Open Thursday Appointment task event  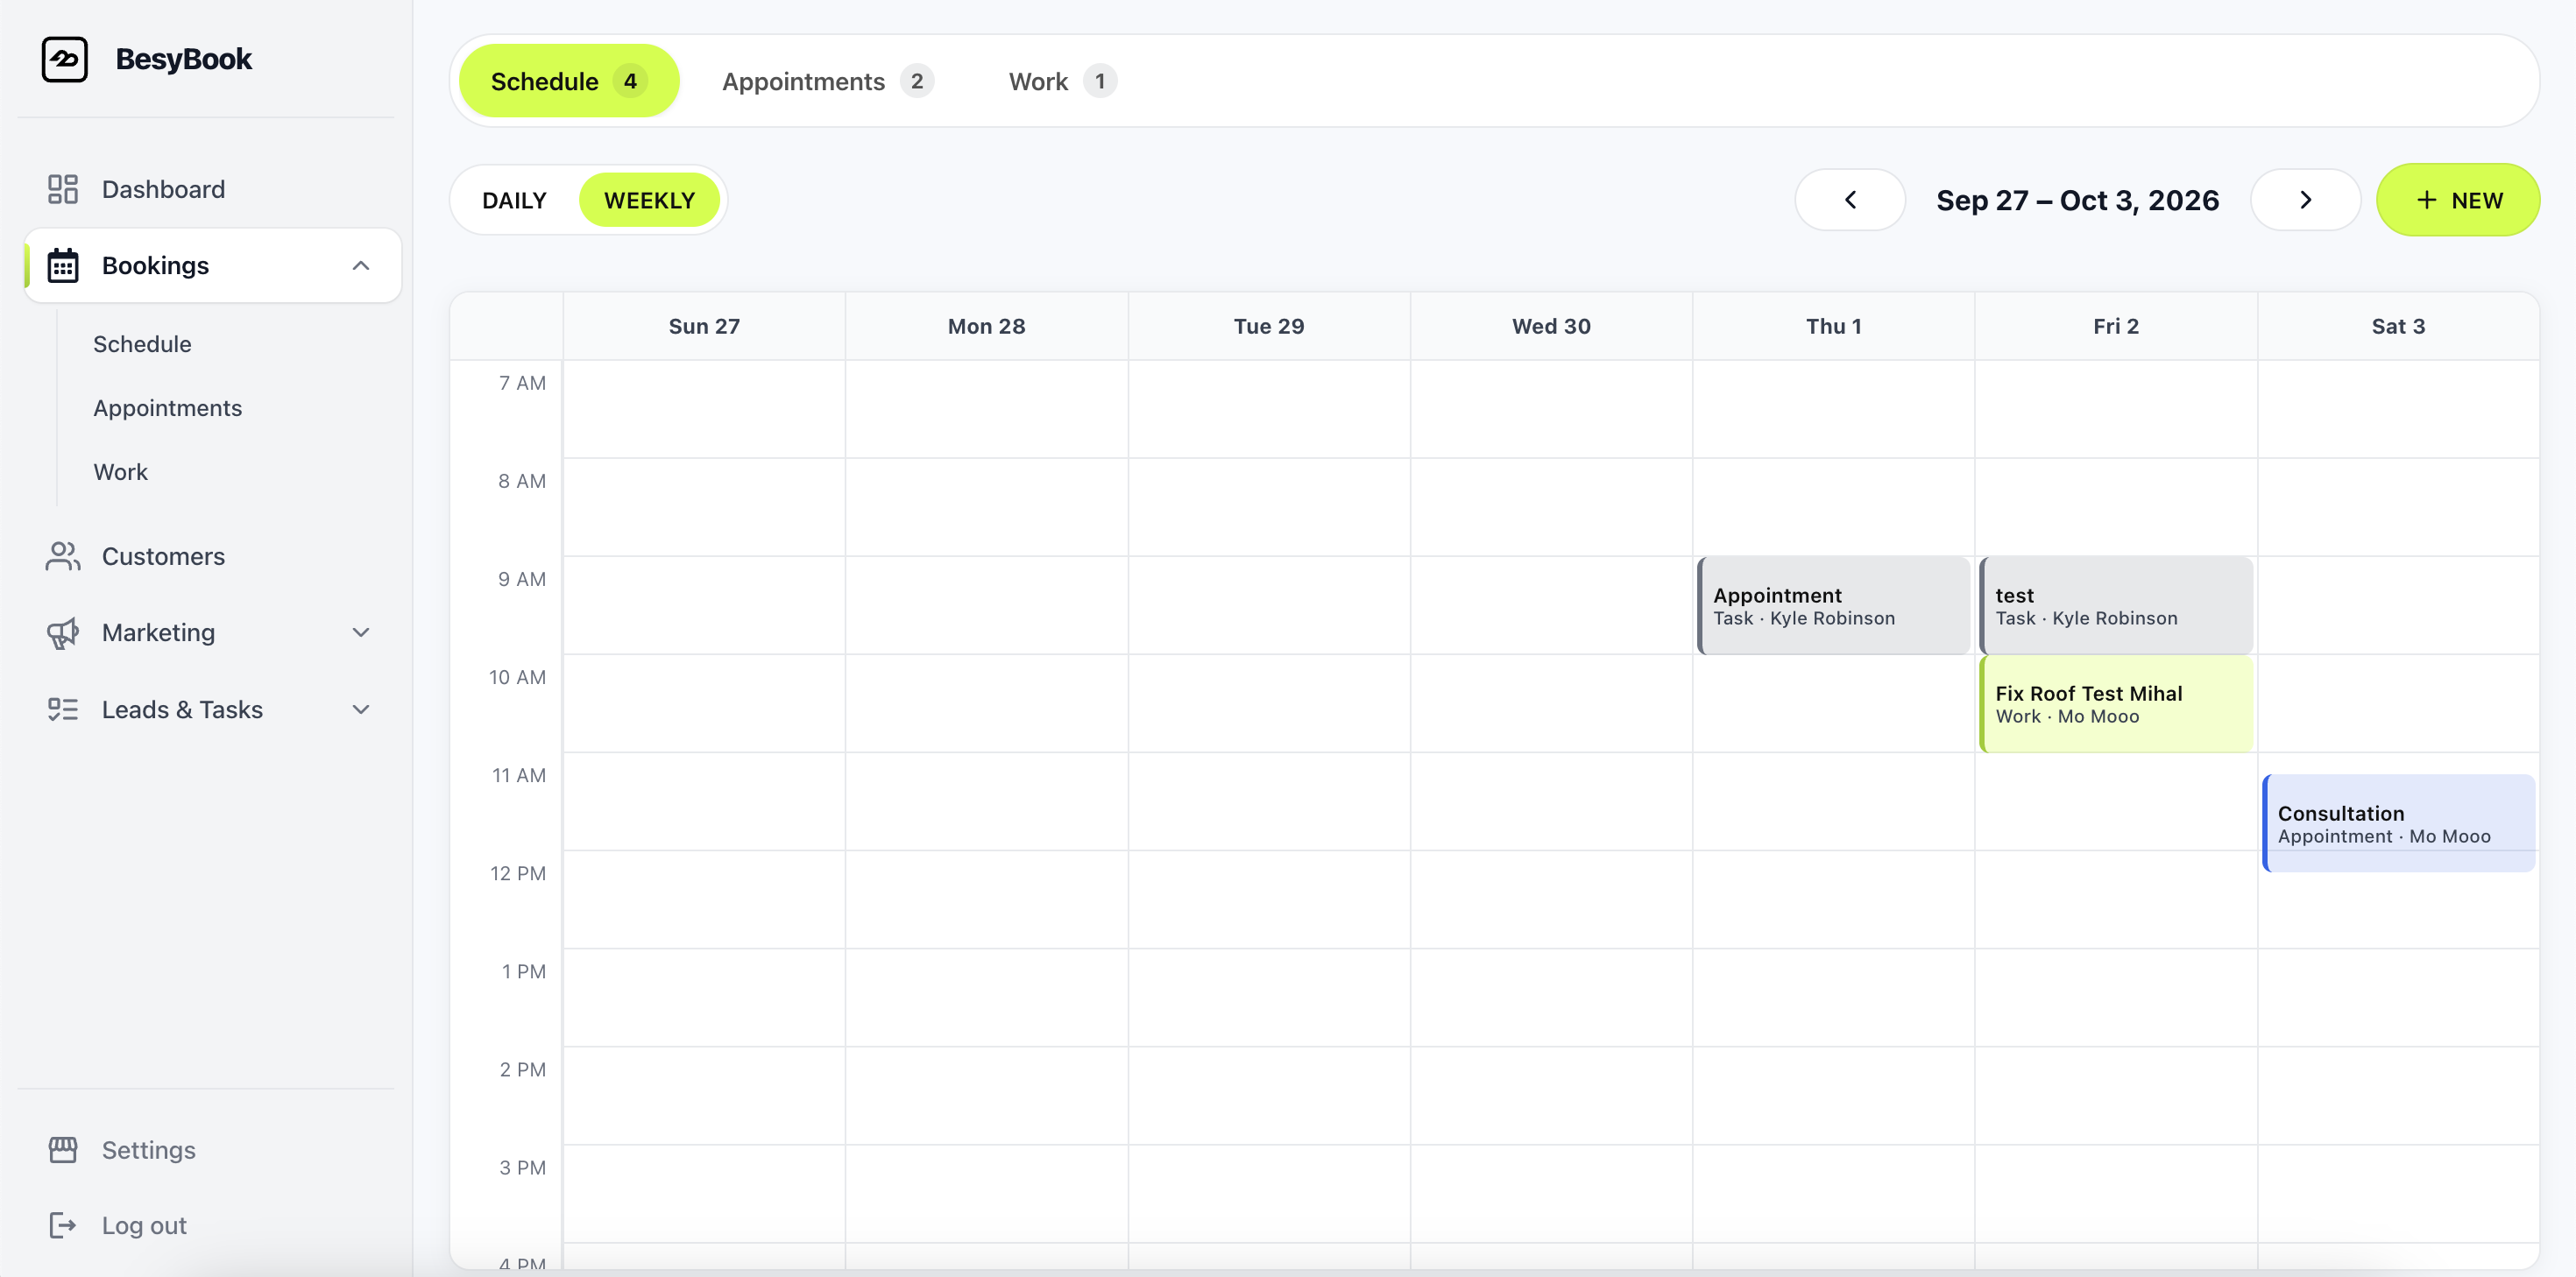pos(1833,605)
